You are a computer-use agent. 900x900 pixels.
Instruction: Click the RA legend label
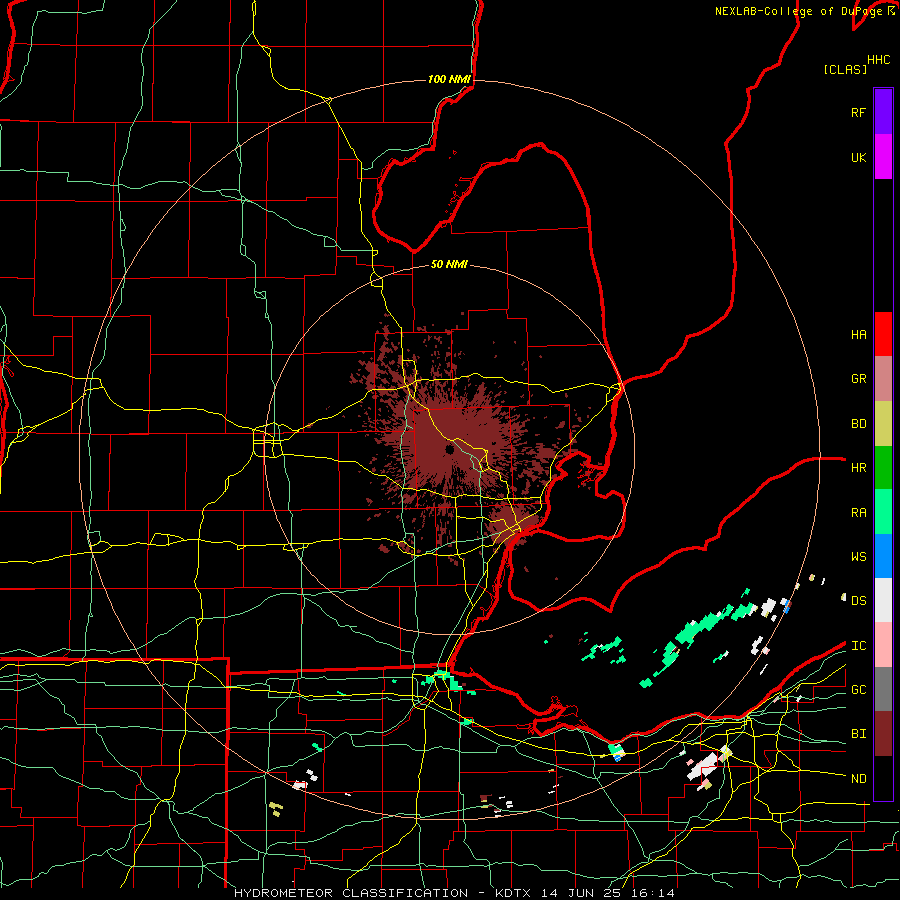858,513
